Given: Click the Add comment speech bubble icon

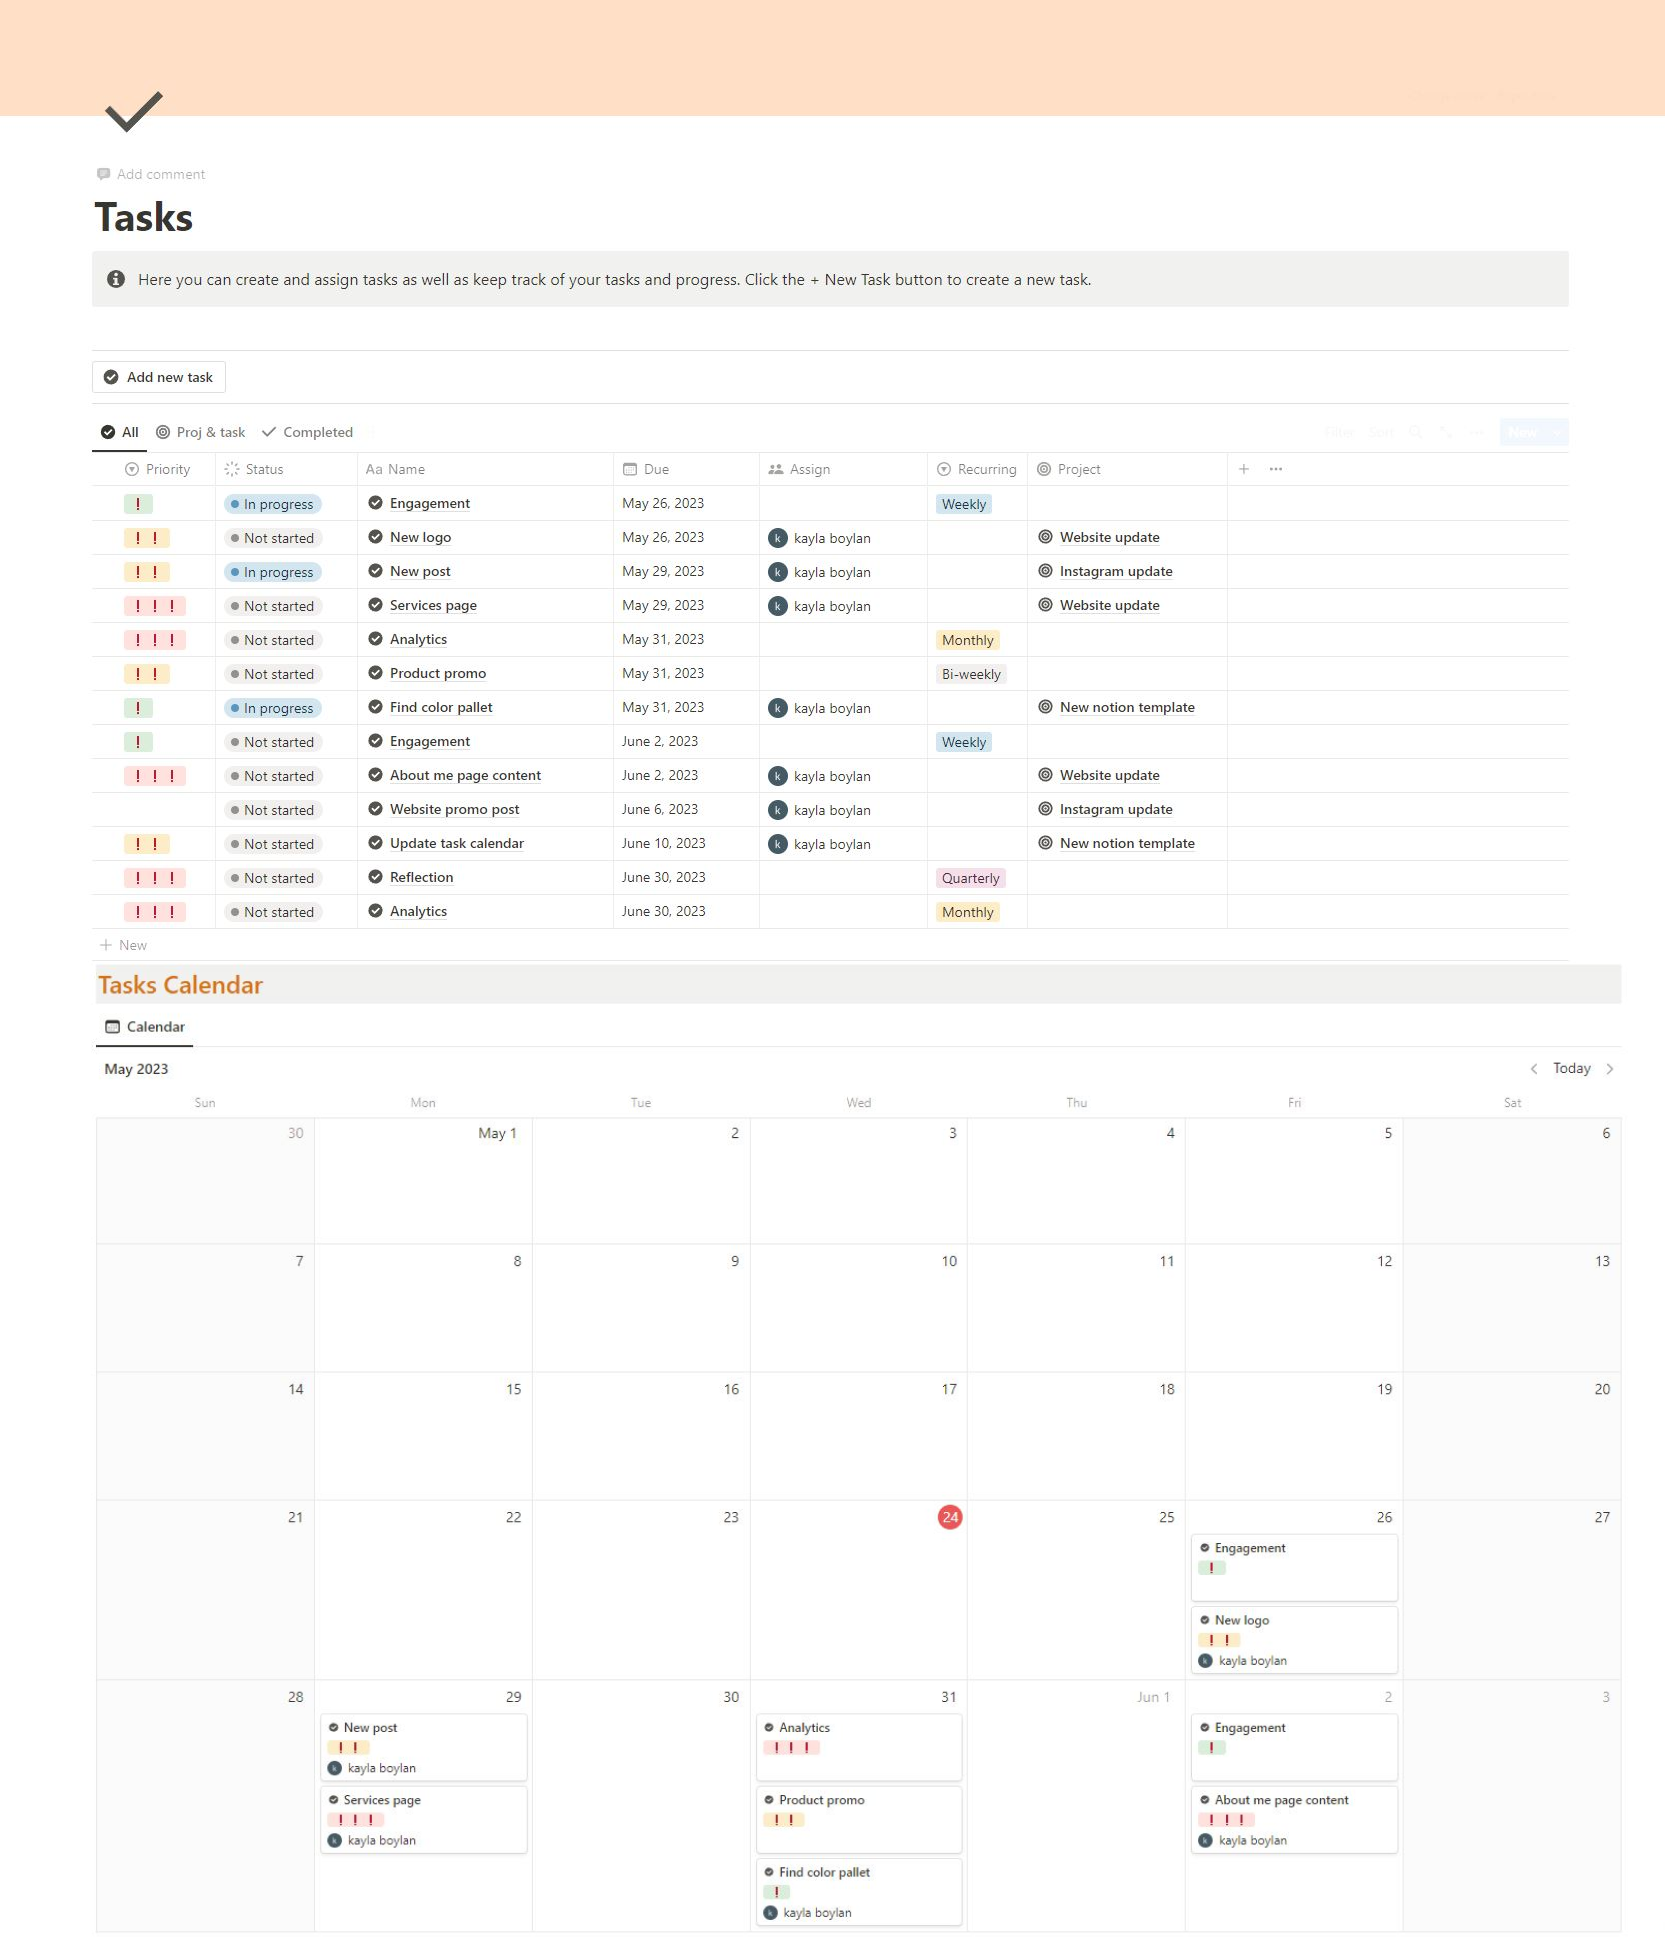Looking at the screenshot, I should coord(105,173).
